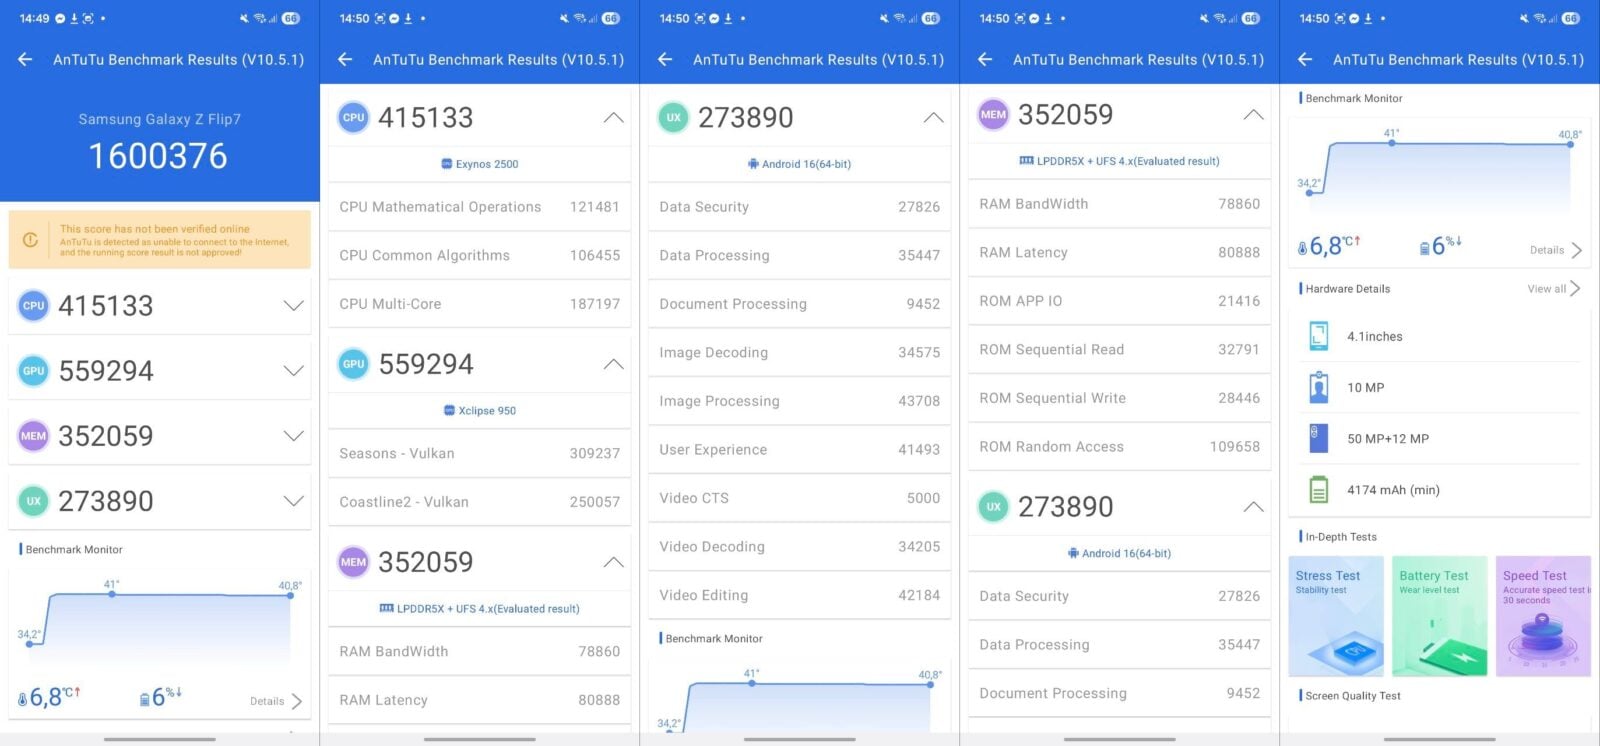Tap the back arrow in the first screenshot
Screen dimensions: 1600x746
(25, 60)
